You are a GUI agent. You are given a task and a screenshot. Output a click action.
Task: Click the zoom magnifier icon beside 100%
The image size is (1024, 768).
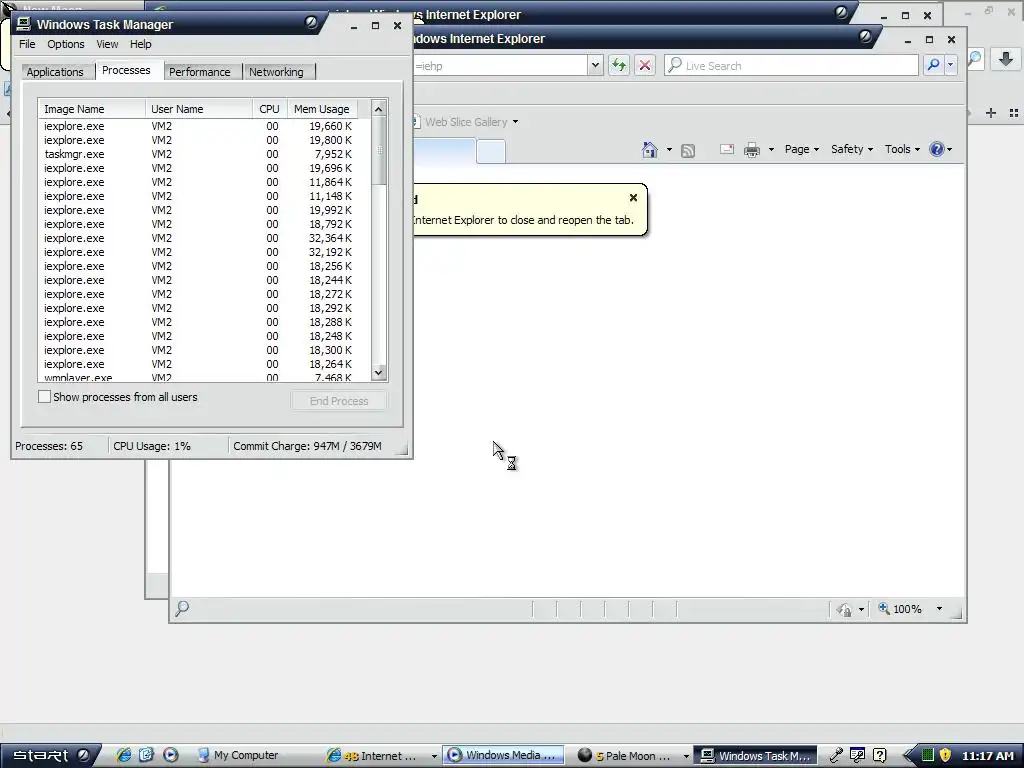pyautogui.click(x=884, y=609)
